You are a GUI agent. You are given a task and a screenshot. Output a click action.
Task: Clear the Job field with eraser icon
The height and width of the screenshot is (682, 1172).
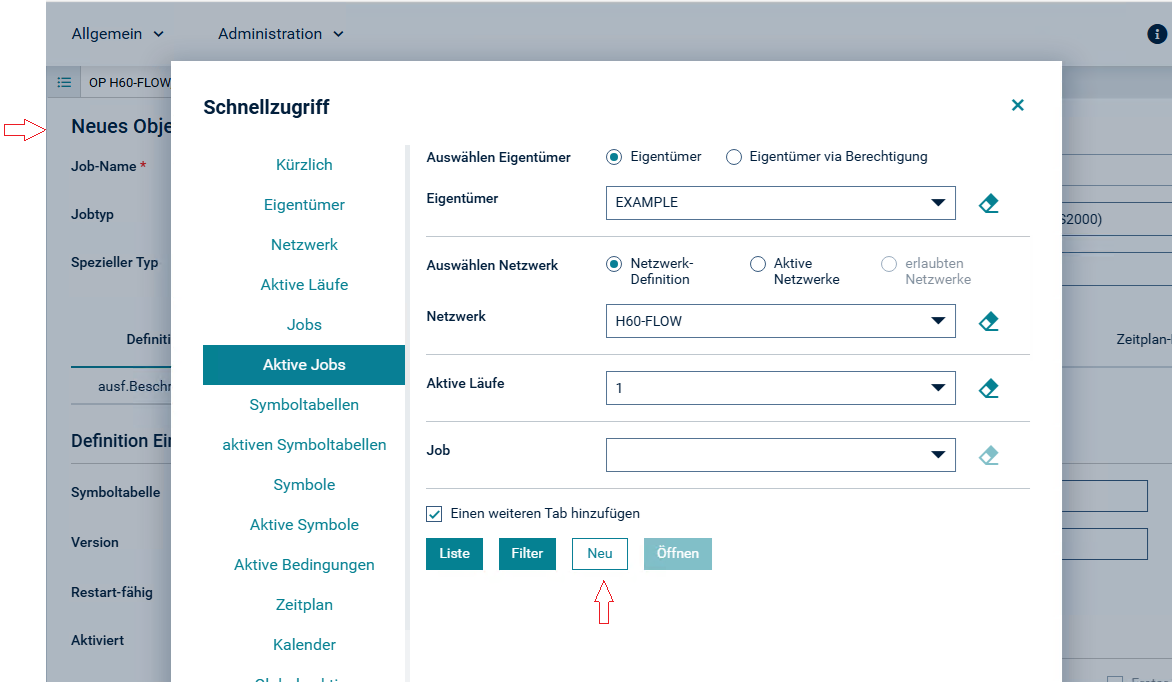coord(988,455)
